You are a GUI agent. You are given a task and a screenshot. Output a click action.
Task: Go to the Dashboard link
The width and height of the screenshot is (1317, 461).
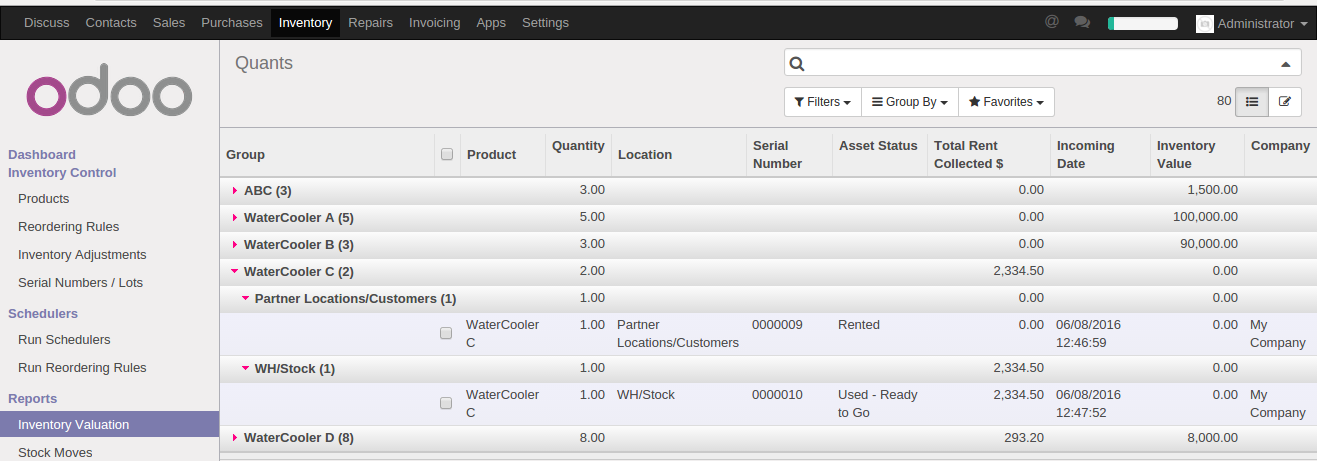42,154
